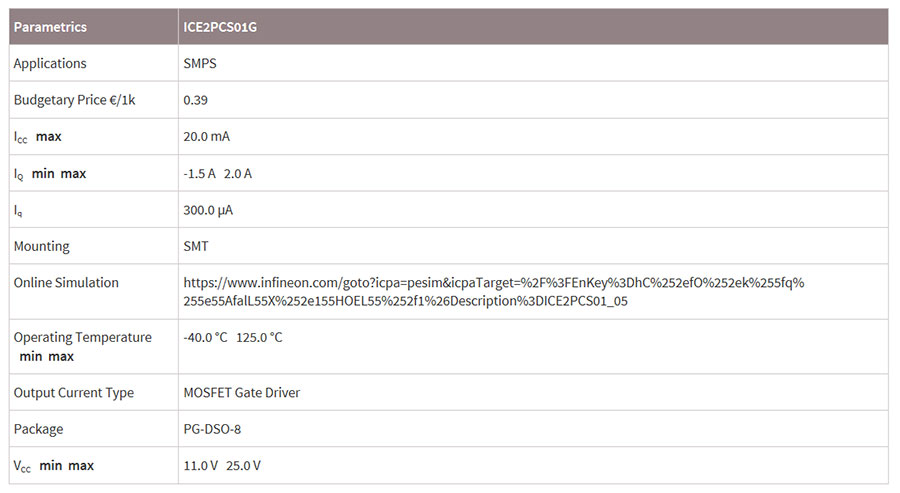The width and height of the screenshot is (900, 493).
Task: Click the 0.39 price value
Action: pos(195,100)
